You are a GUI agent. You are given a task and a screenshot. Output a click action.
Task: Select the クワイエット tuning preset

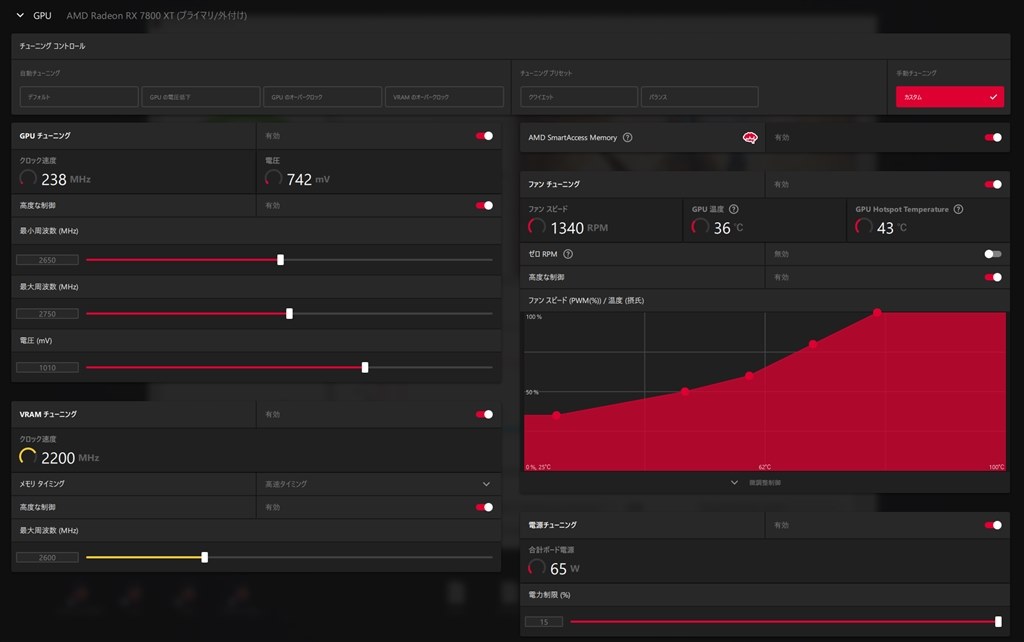pyautogui.click(x=579, y=97)
